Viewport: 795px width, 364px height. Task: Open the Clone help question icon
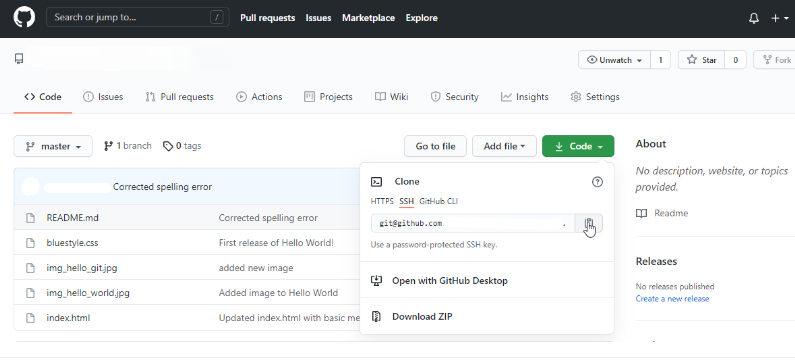pos(597,181)
